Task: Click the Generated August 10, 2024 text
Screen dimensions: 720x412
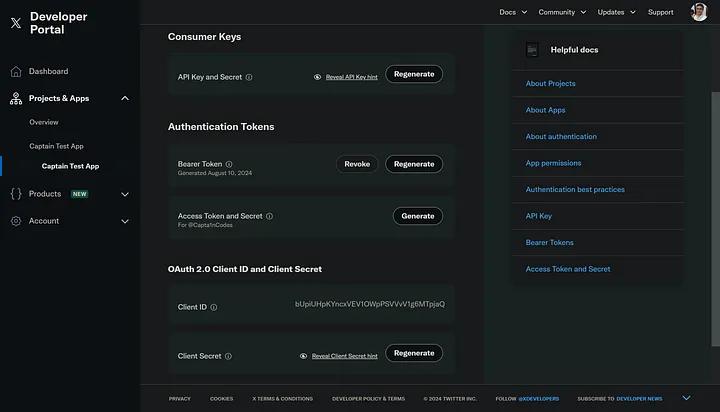Action: (214, 173)
